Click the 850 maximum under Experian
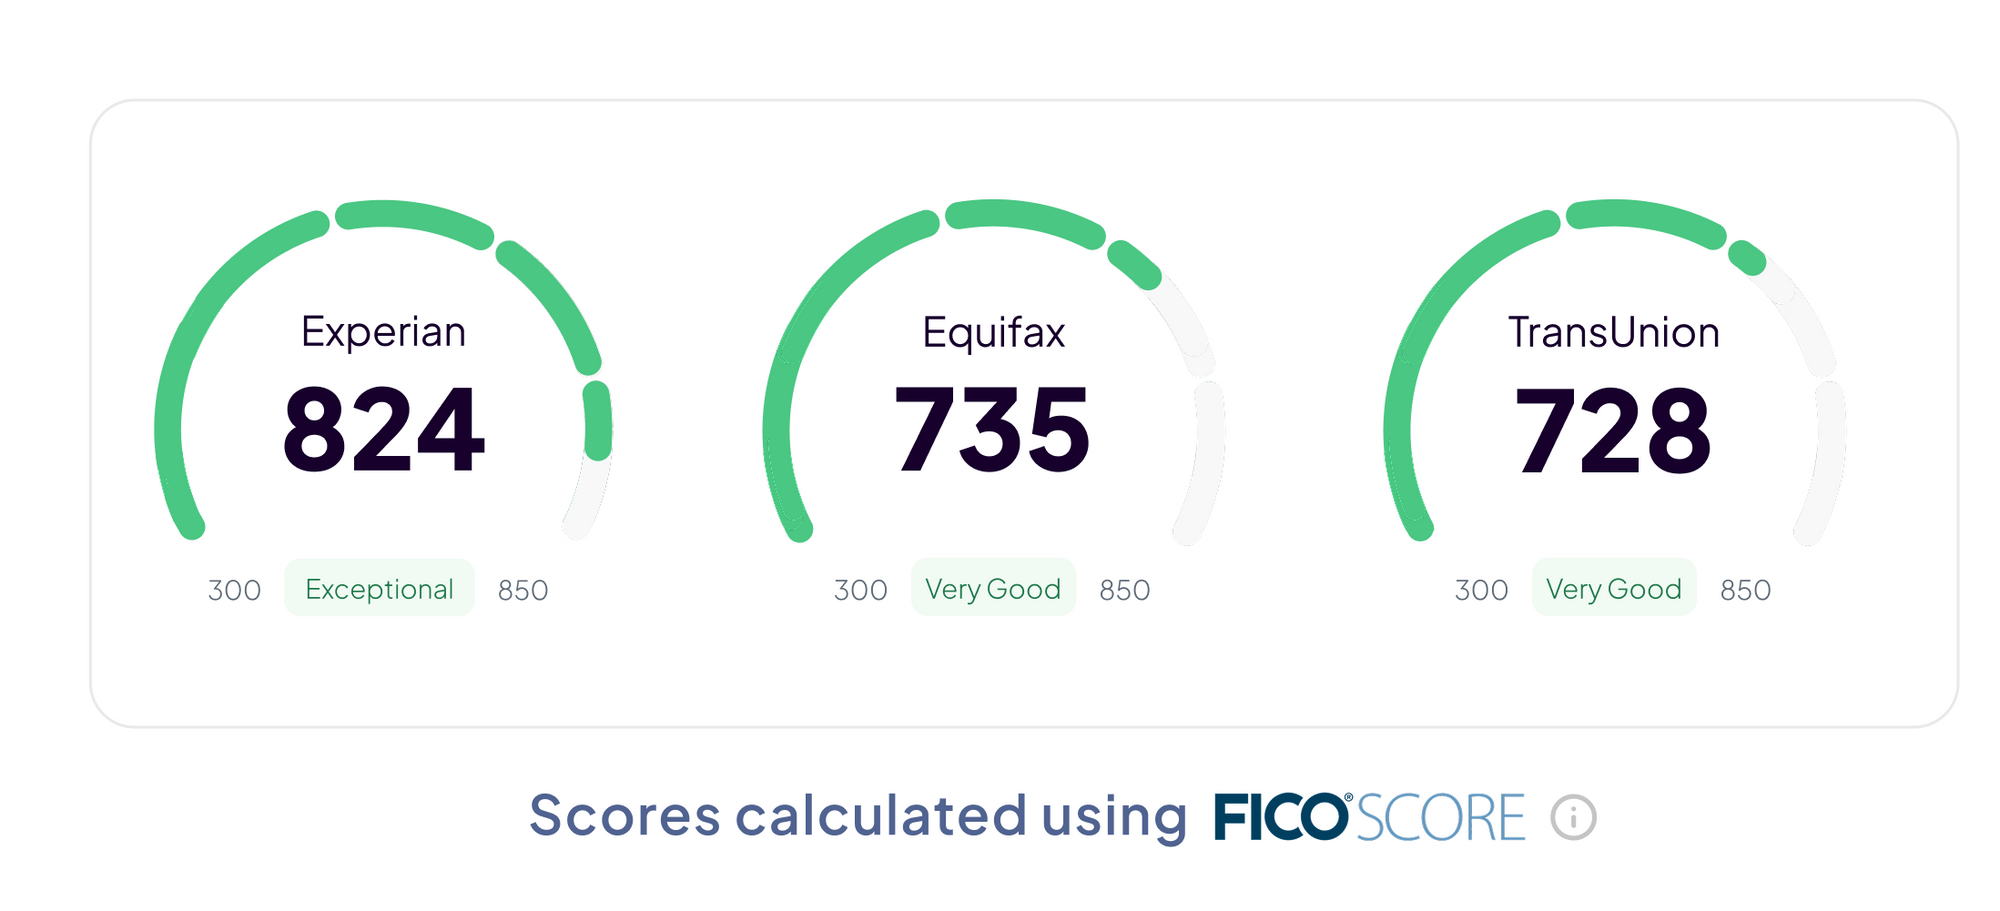The image size is (2000, 911). (x=523, y=591)
